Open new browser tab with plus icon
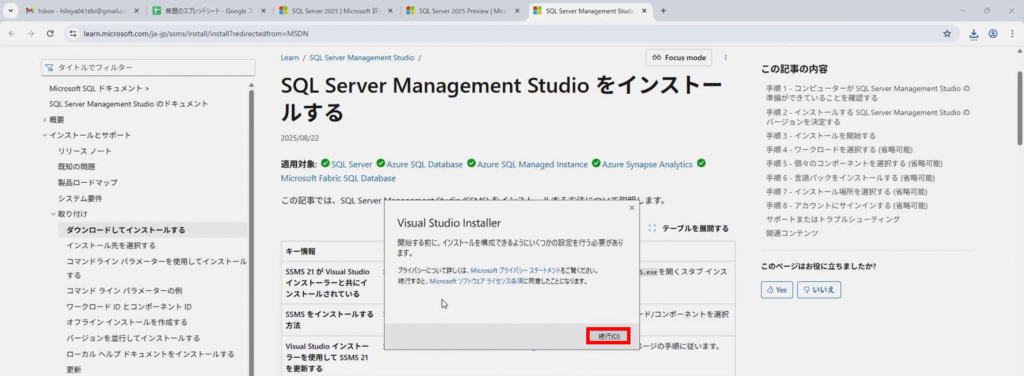The height and width of the screenshot is (376, 1024). pos(664,10)
